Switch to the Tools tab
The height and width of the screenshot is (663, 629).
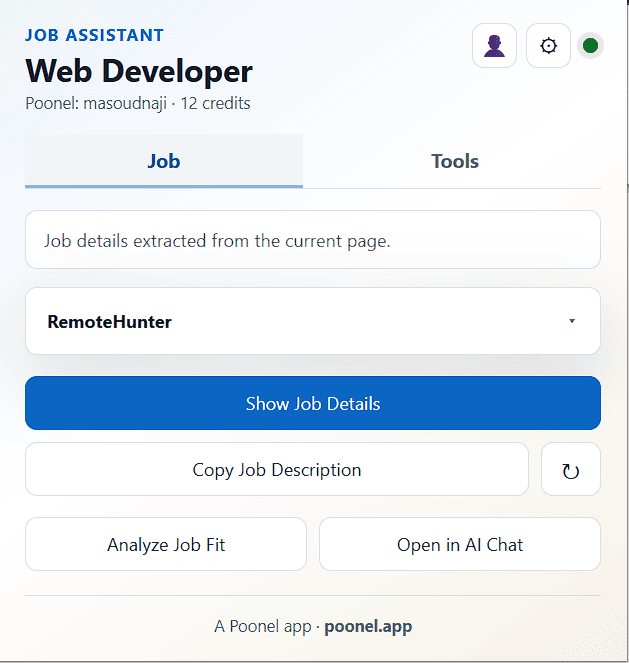tap(454, 161)
